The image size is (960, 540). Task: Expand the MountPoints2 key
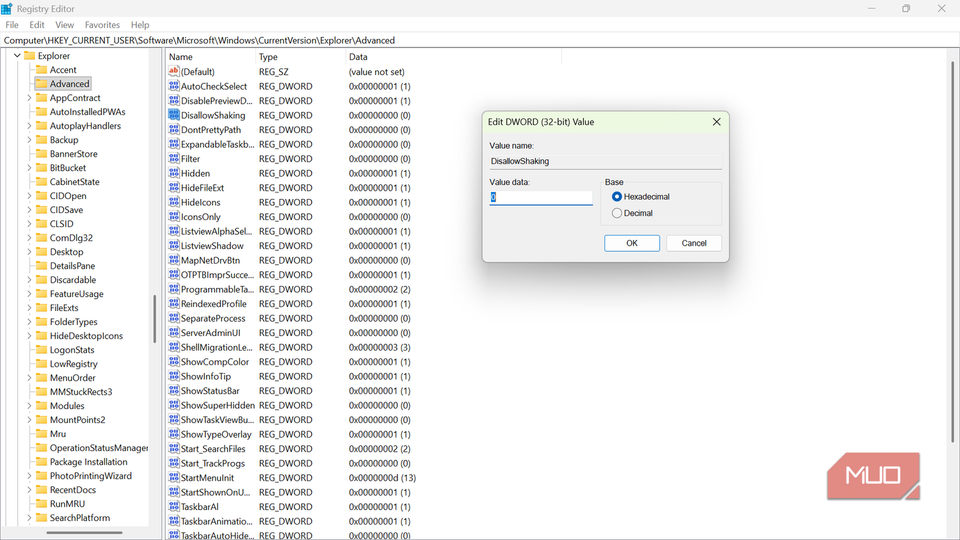[x=29, y=420]
